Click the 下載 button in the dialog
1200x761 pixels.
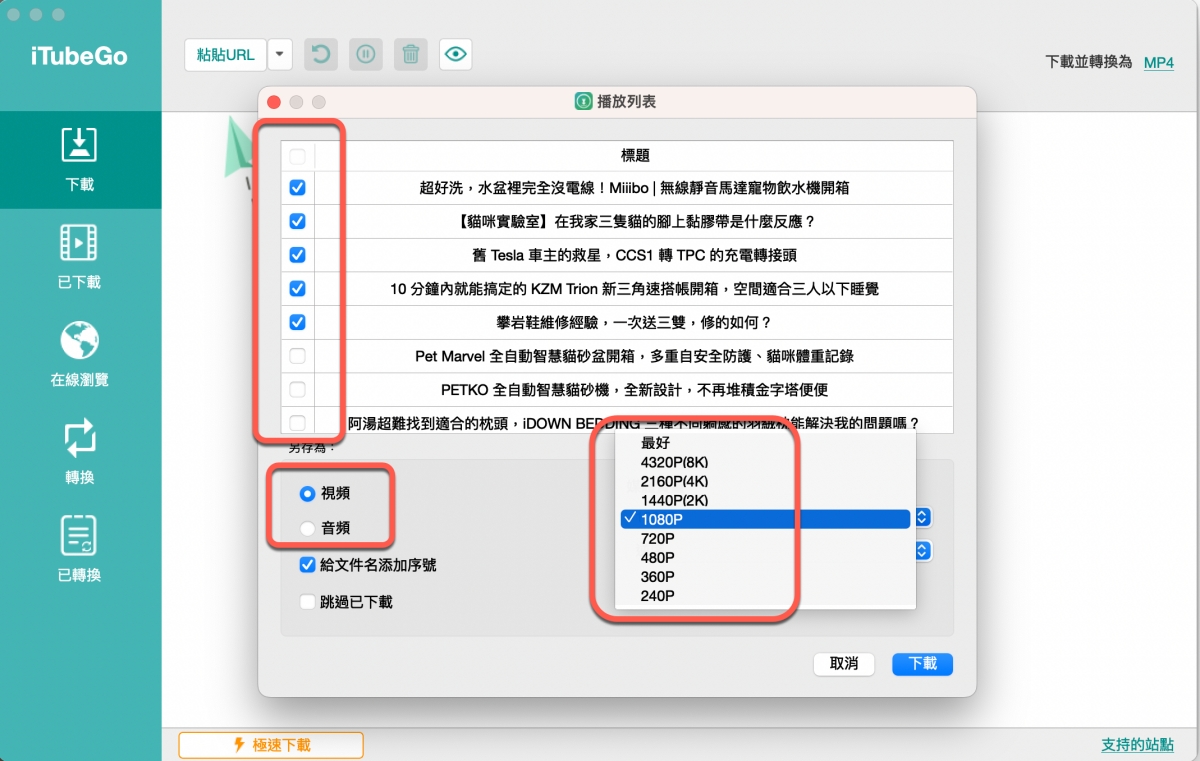coord(922,664)
